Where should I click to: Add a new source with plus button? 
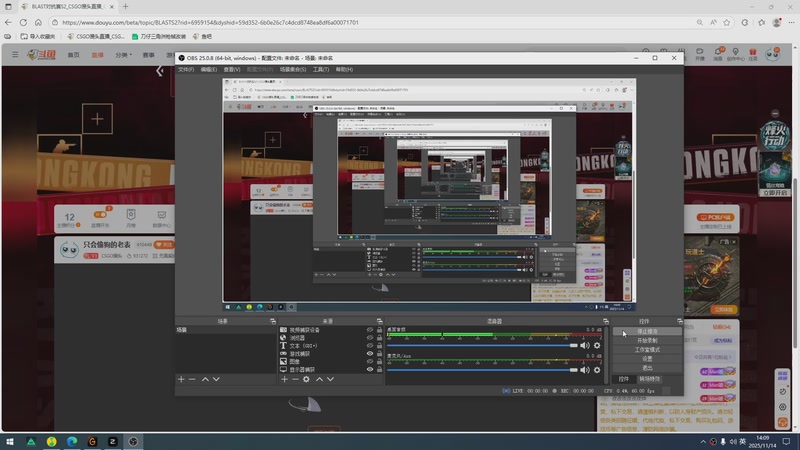point(284,379)
